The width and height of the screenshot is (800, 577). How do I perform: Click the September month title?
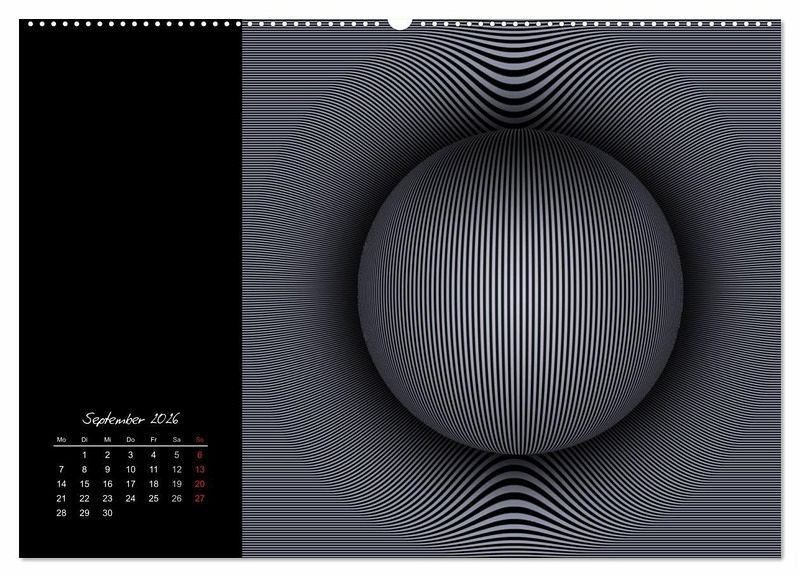click(131, 419)
